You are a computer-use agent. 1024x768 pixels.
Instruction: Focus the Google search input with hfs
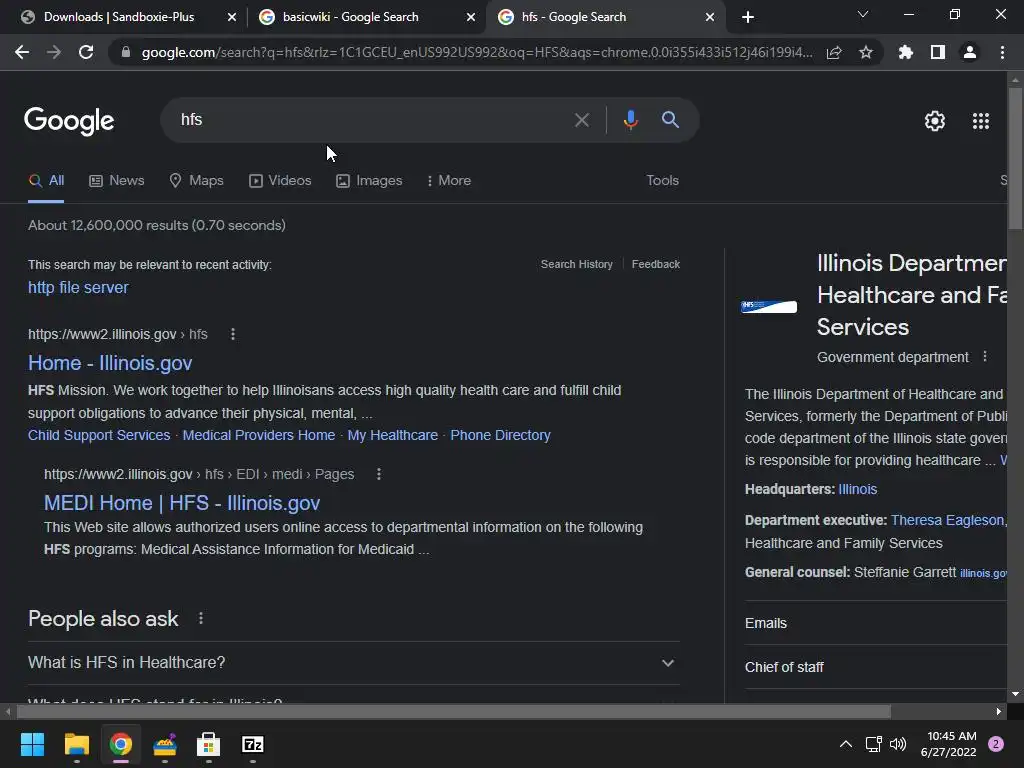click(x=372, y=120)
